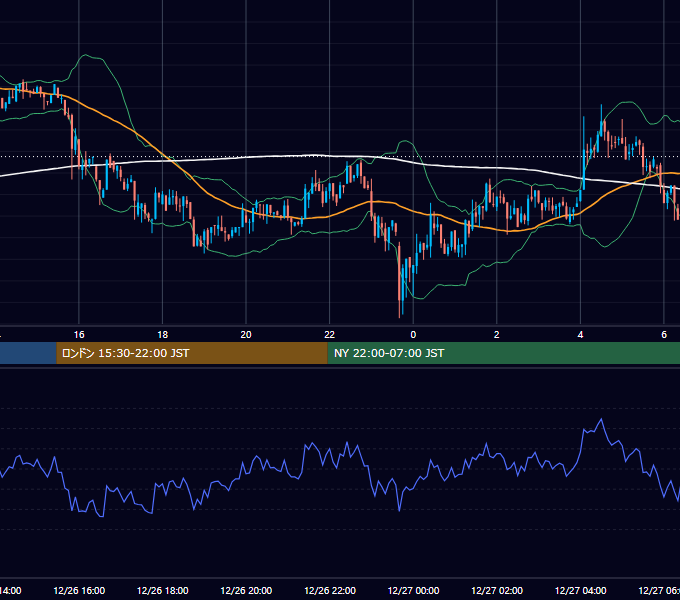Select the NY 22:00-07:00 JST session band
The height and width of the screenshot is (600, 680).
click(x=503, y=353)
